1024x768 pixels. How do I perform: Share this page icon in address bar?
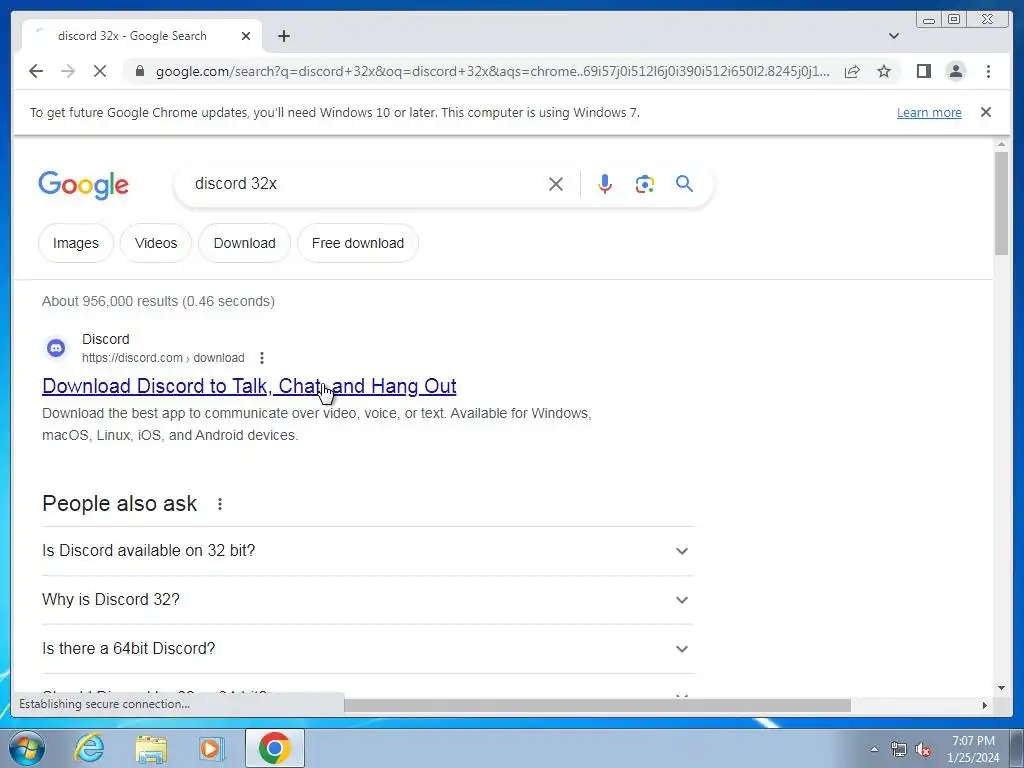852,71
